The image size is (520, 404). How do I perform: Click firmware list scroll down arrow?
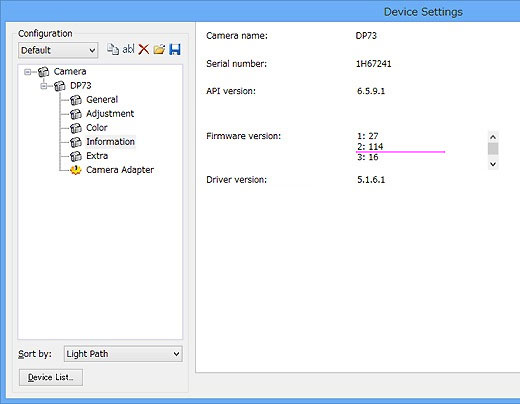coord(493,164)
